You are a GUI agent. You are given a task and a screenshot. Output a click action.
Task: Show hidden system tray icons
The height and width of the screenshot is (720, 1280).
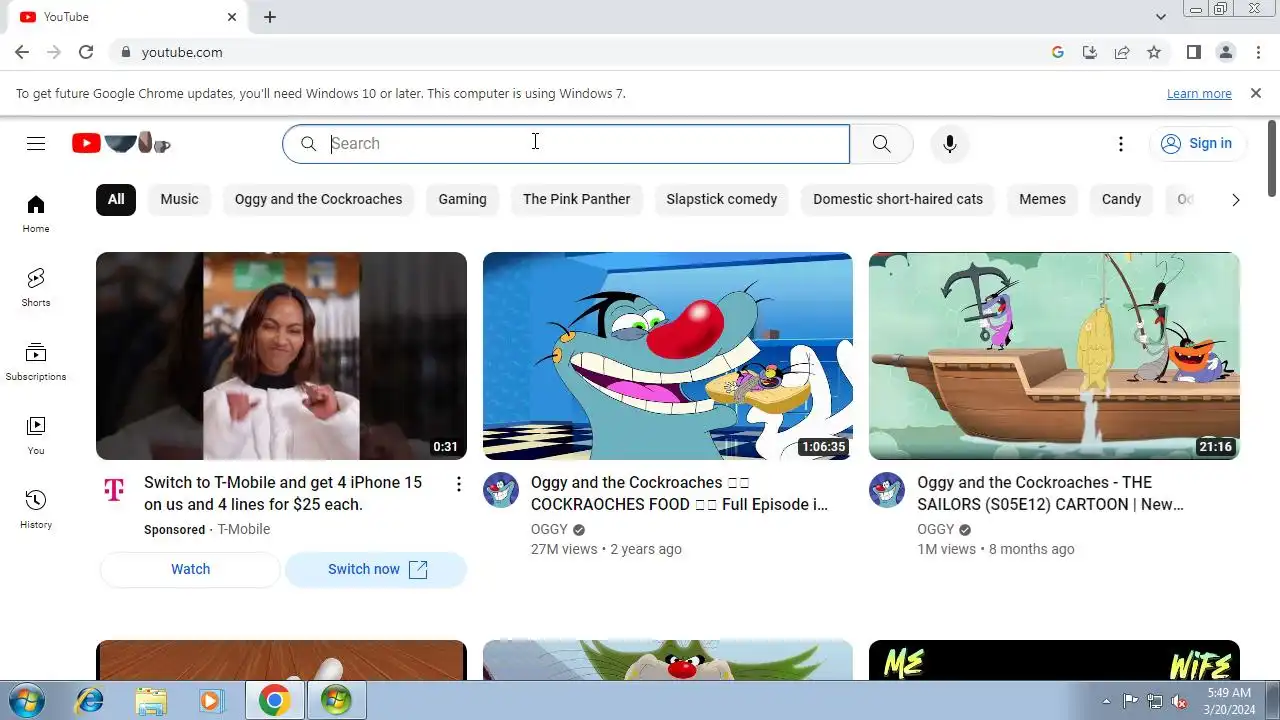point(1106,701)
